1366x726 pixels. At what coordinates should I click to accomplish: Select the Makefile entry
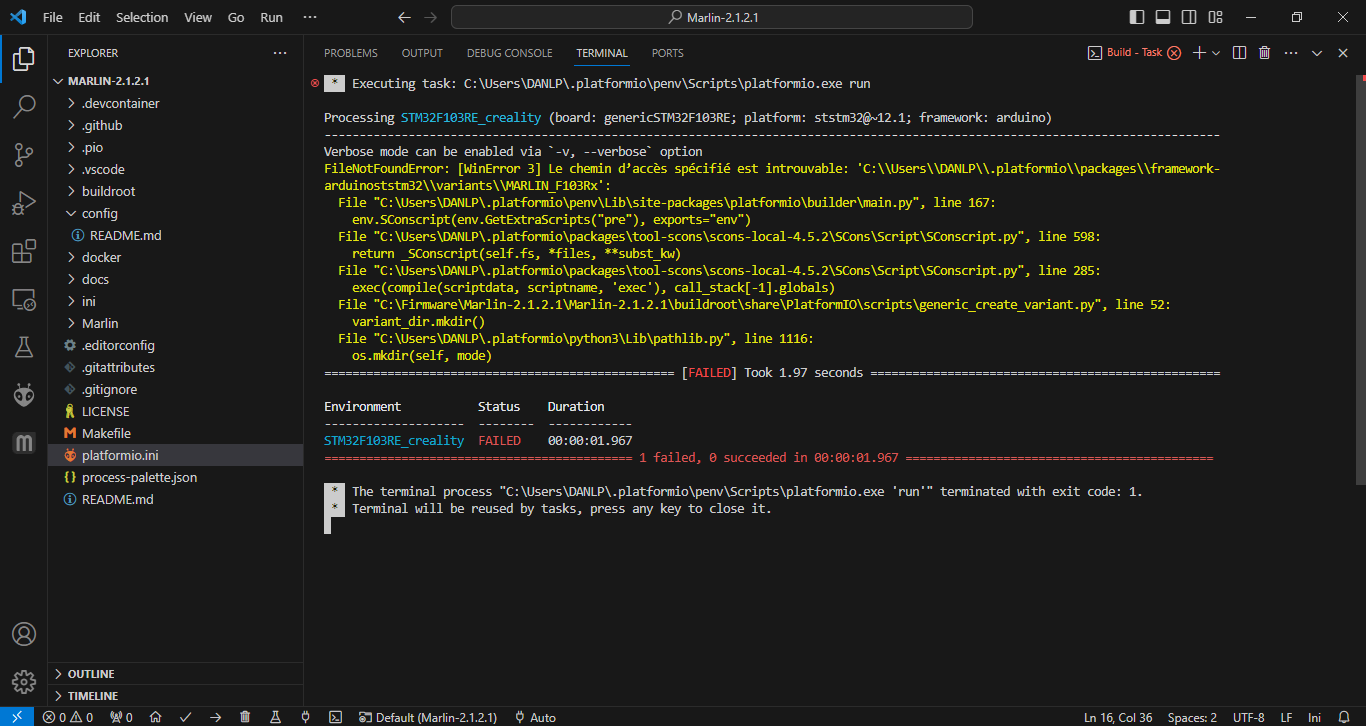pos(175,433)
